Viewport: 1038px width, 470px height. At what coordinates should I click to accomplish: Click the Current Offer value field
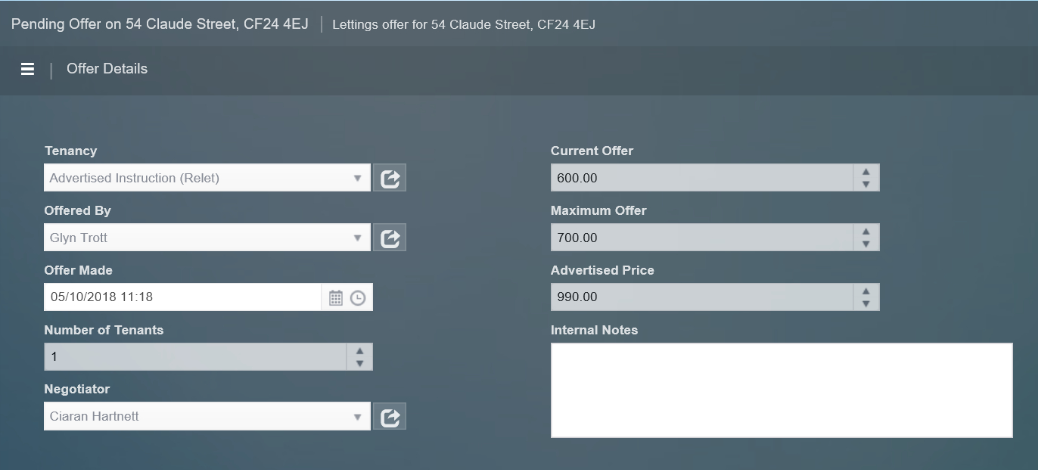pos(700,179)
